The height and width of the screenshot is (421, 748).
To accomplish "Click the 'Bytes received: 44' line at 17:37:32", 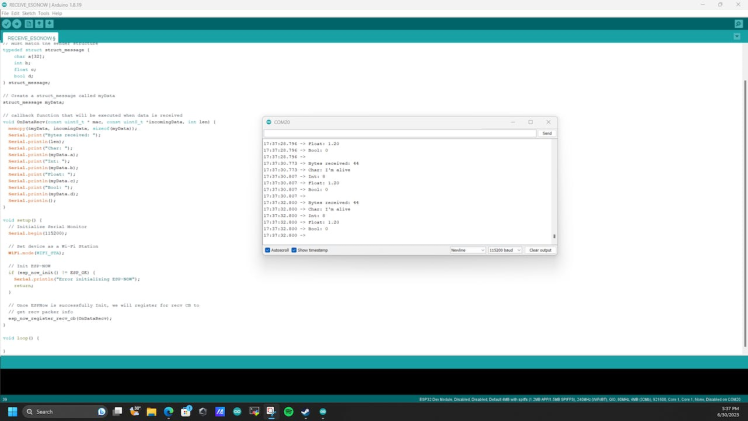I will pos(311,203).
